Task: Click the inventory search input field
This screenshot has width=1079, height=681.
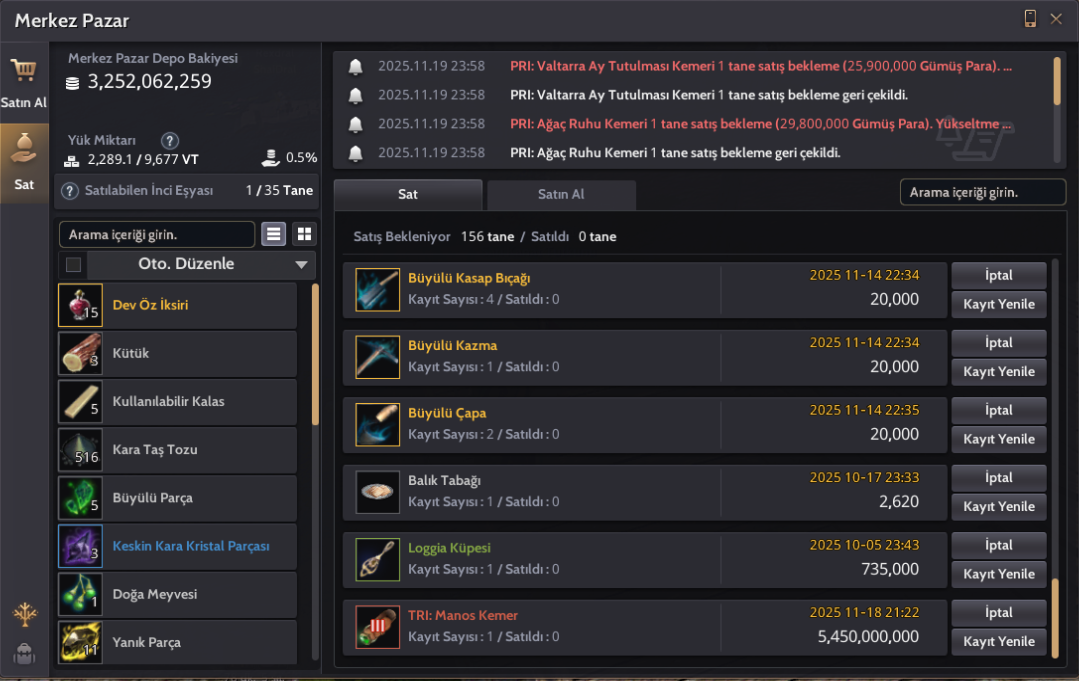Action: click(157, 234)
